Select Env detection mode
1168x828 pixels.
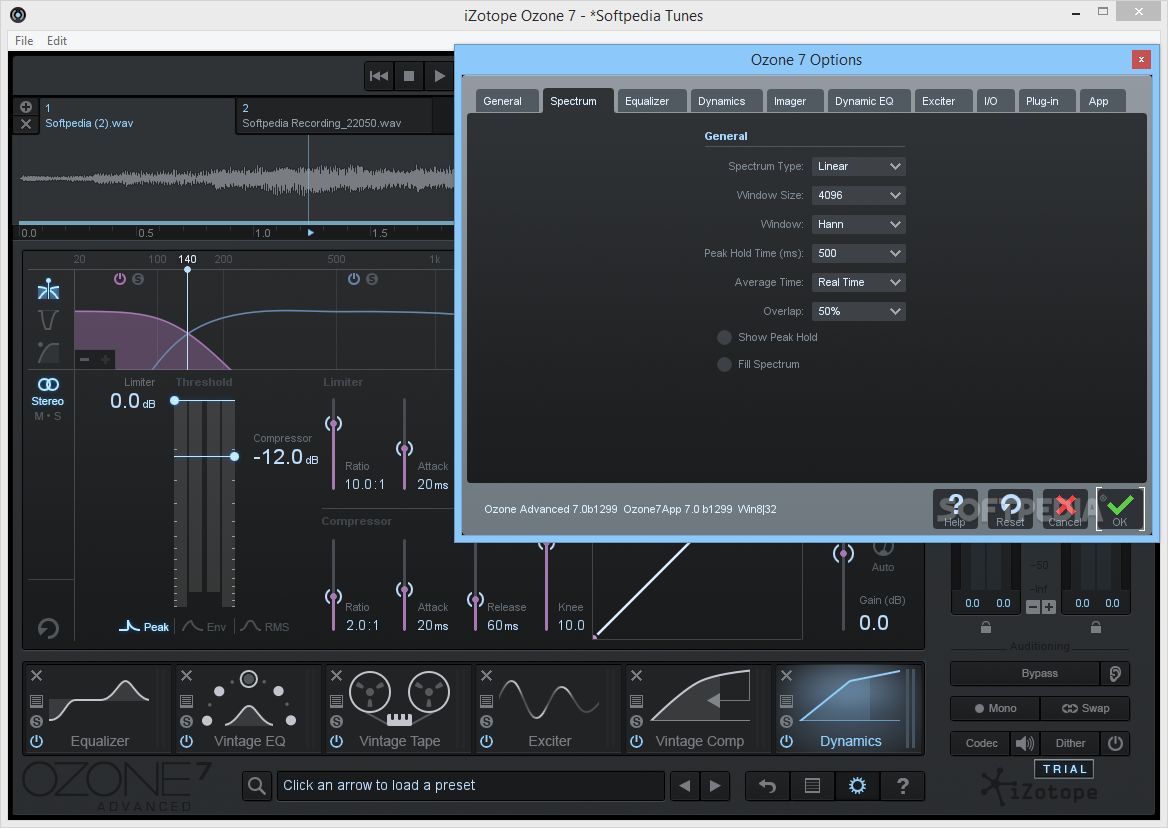(204, 627)
